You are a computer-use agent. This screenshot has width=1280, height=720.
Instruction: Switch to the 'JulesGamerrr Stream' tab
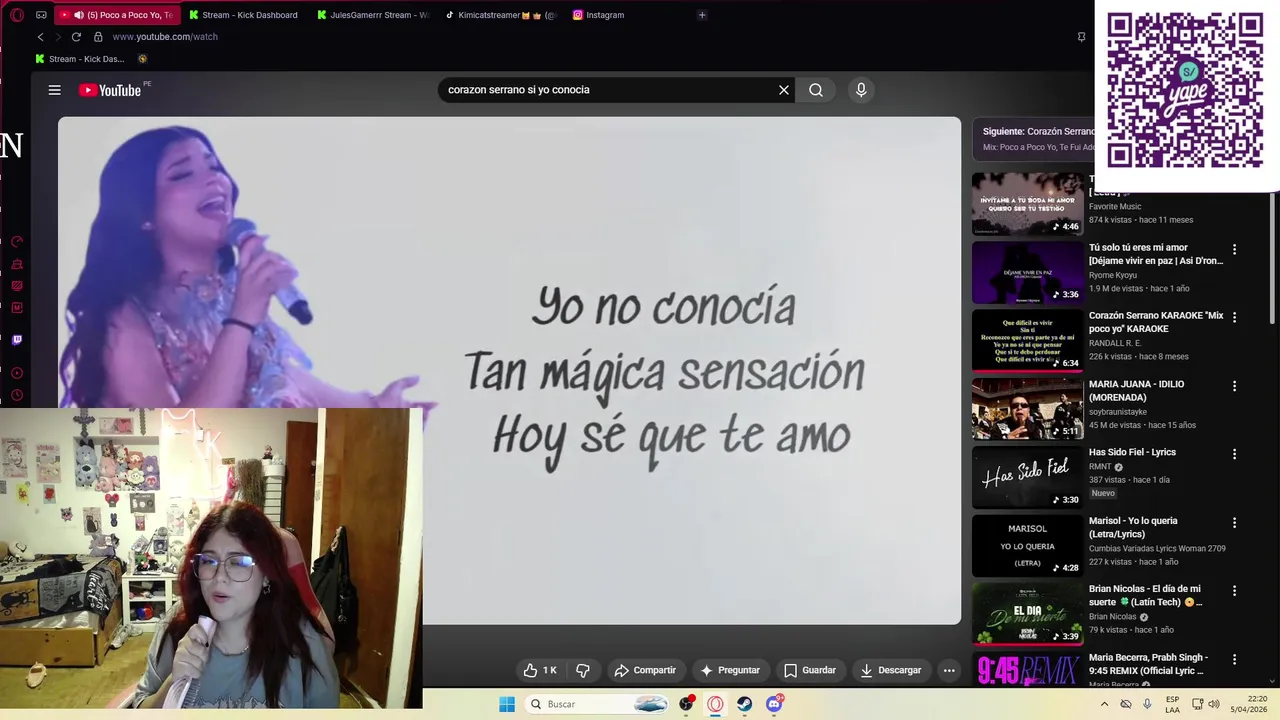click(371, 15)
